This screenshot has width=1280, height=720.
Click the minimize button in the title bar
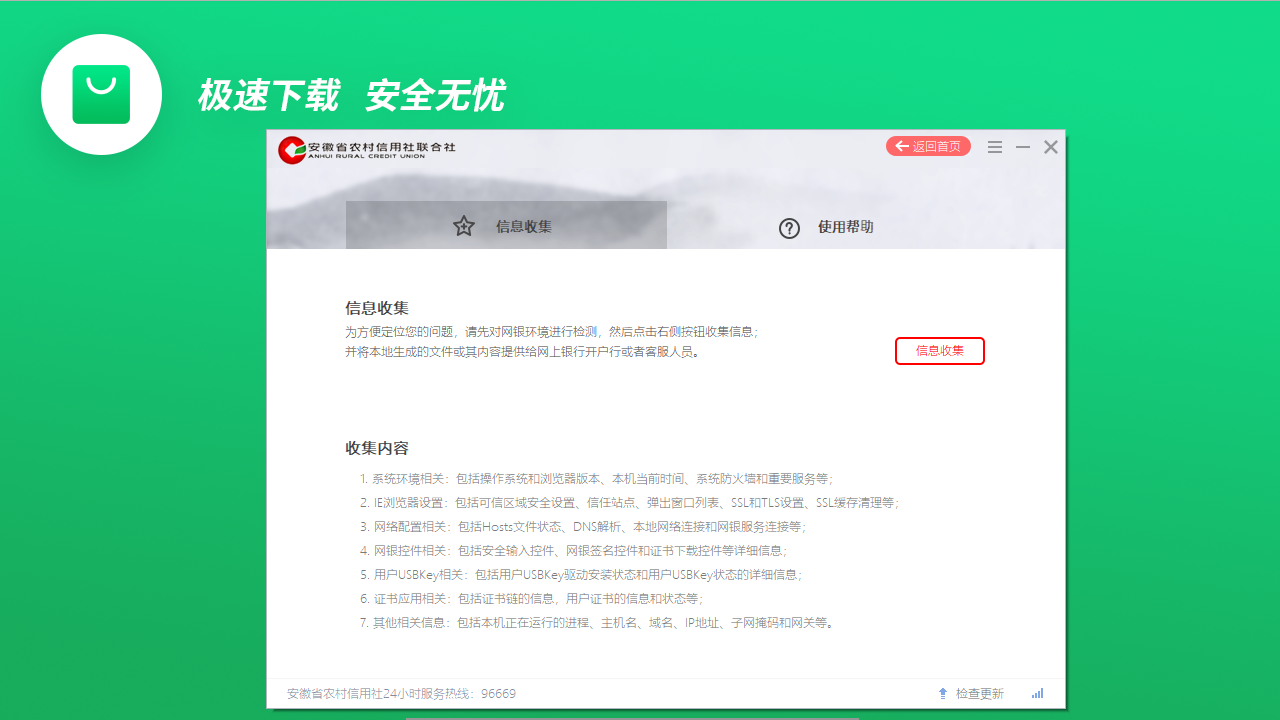(1022, 146)
